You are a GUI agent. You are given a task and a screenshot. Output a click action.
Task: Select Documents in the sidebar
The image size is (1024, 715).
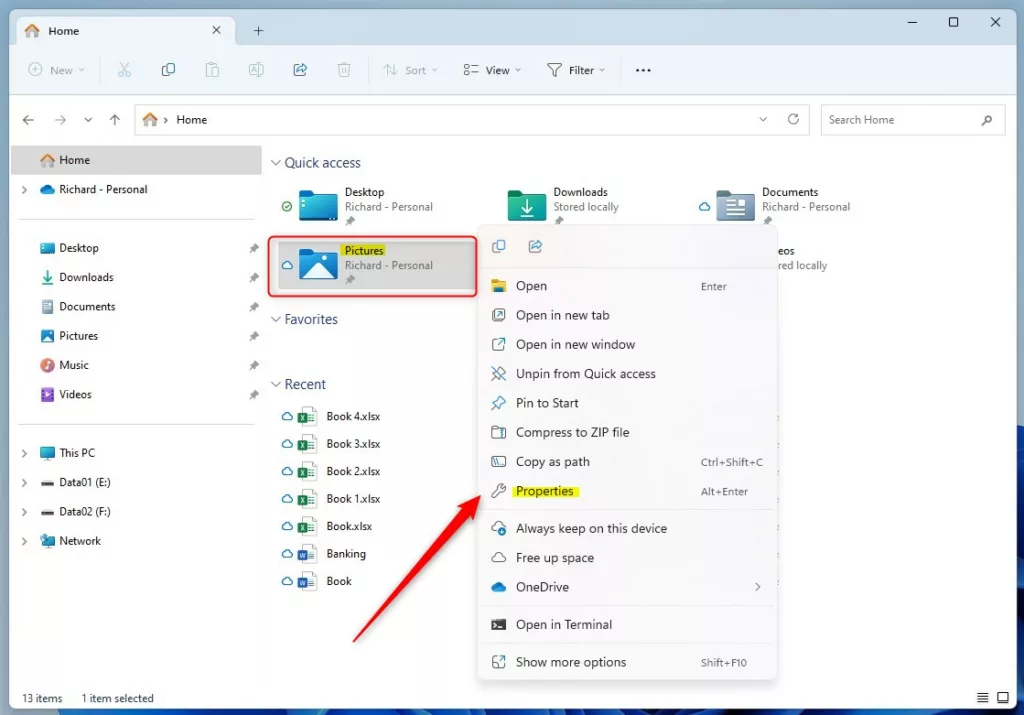tap(136, 307)
